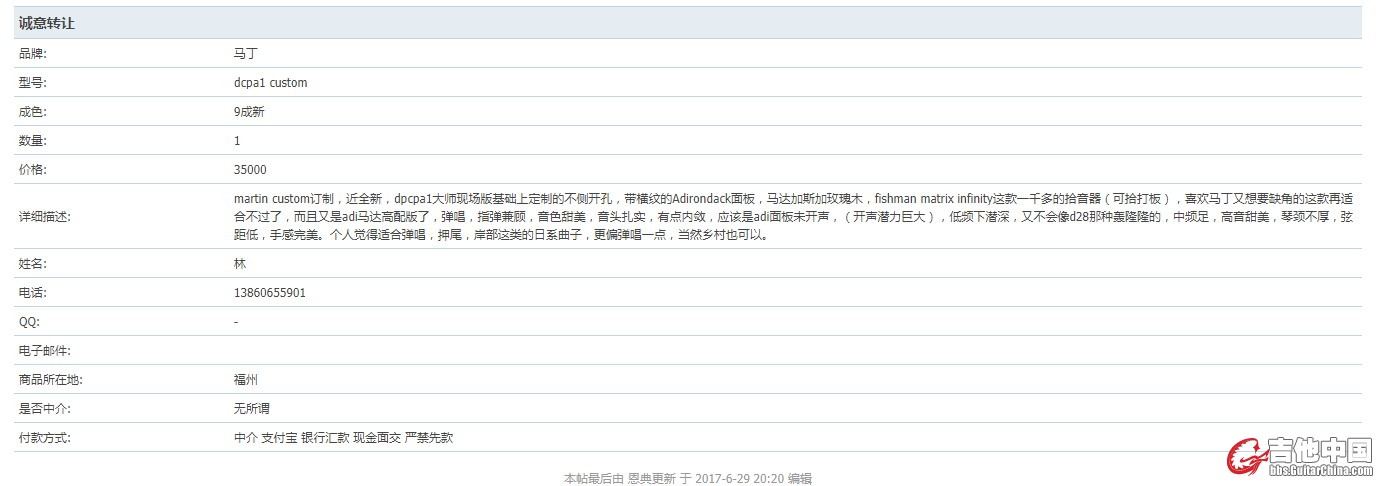Select the label 成色:
Viewport: 1380px width, 486px height.
tap(33, 112)
